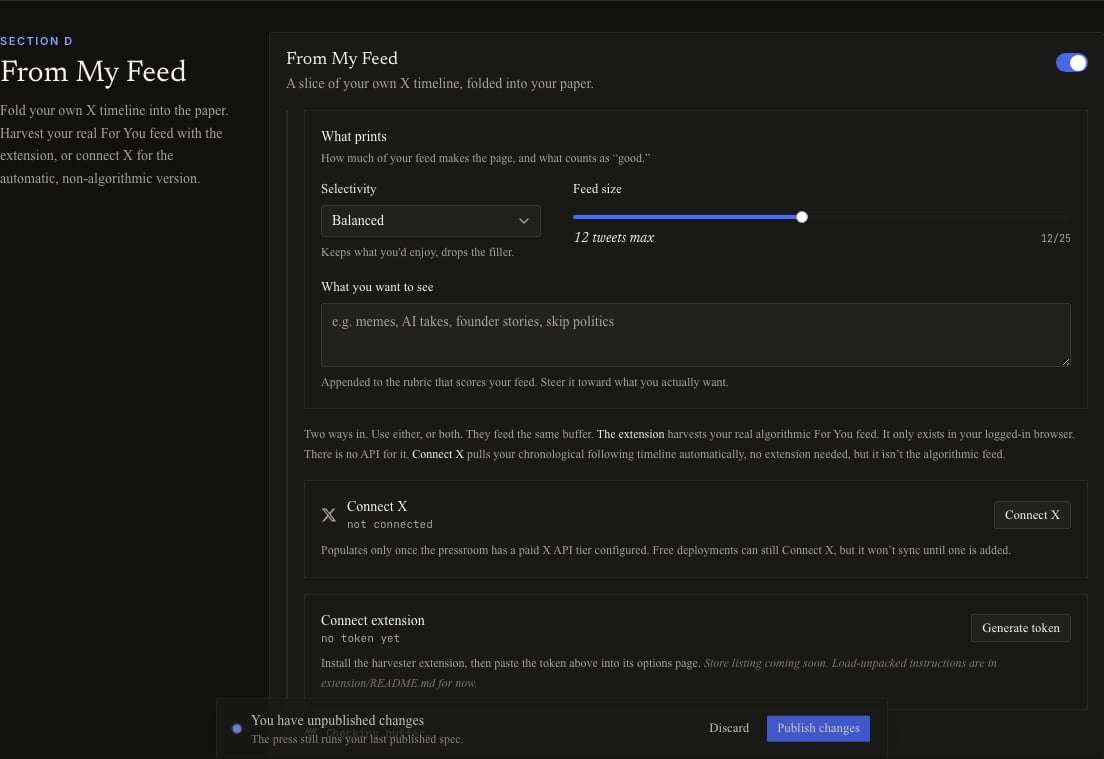This screenshot has height=759, width=1104.
Task: Click the 'Selectivity' label
Action: click(x=349, y=189)
